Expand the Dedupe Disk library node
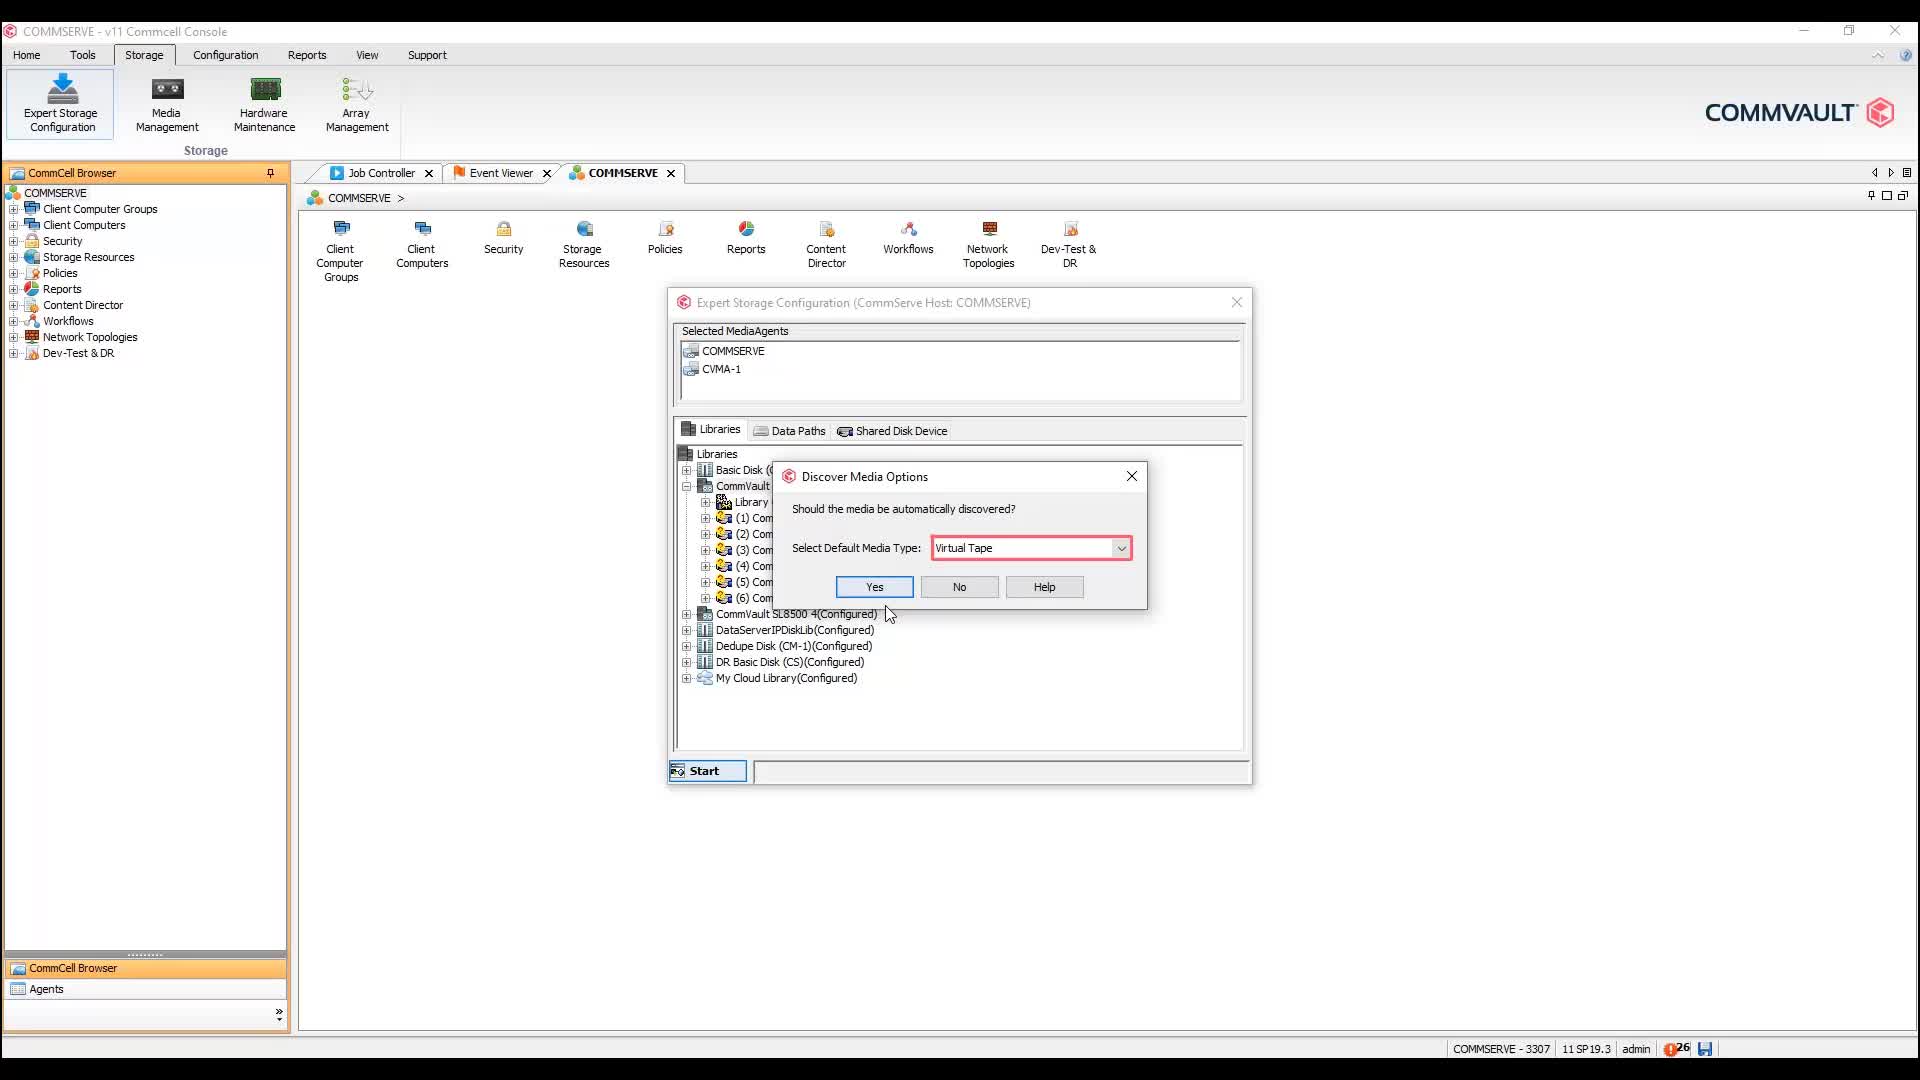This screenshot has width=1920, height=1080. (x=687, y=646)
